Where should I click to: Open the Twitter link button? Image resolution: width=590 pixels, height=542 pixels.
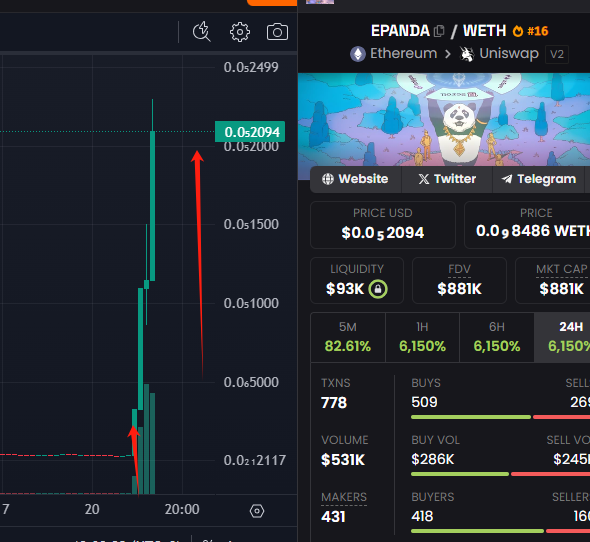(x=447, y=179)
